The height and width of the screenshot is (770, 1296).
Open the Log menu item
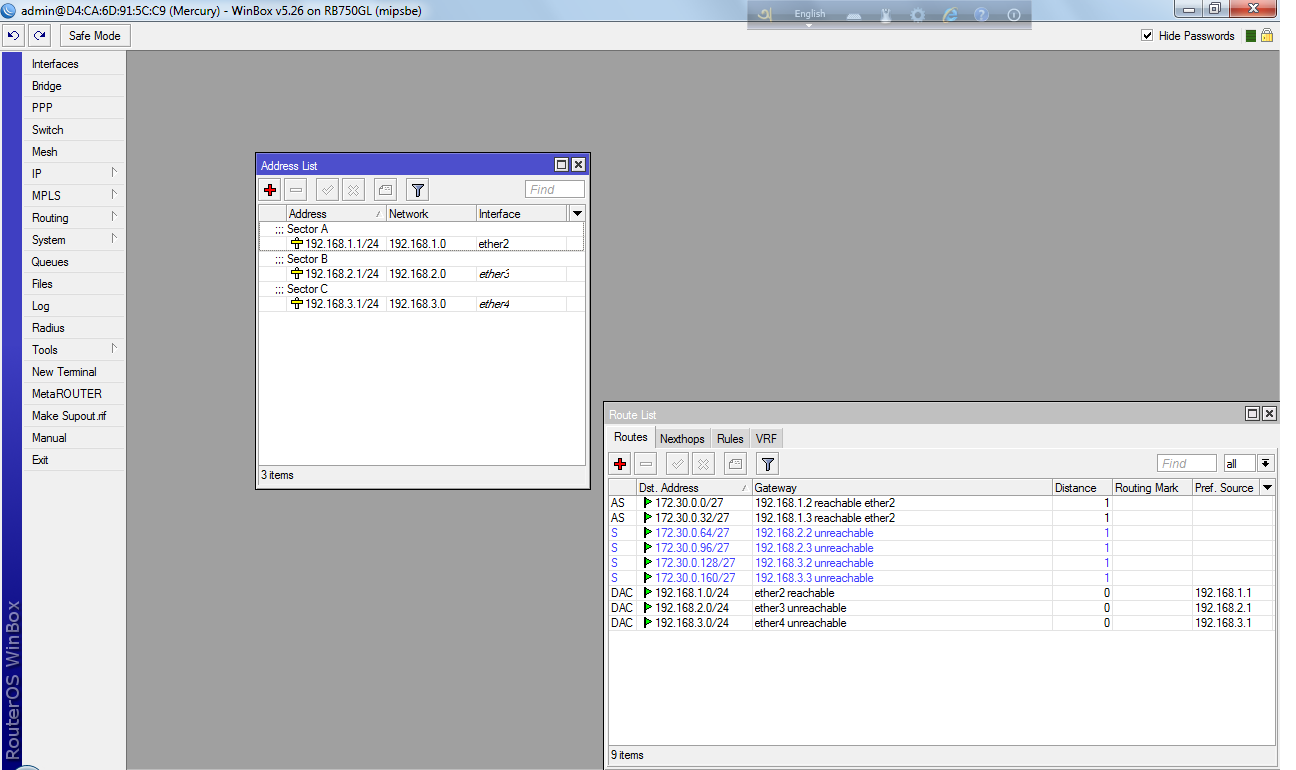(75, 306)
